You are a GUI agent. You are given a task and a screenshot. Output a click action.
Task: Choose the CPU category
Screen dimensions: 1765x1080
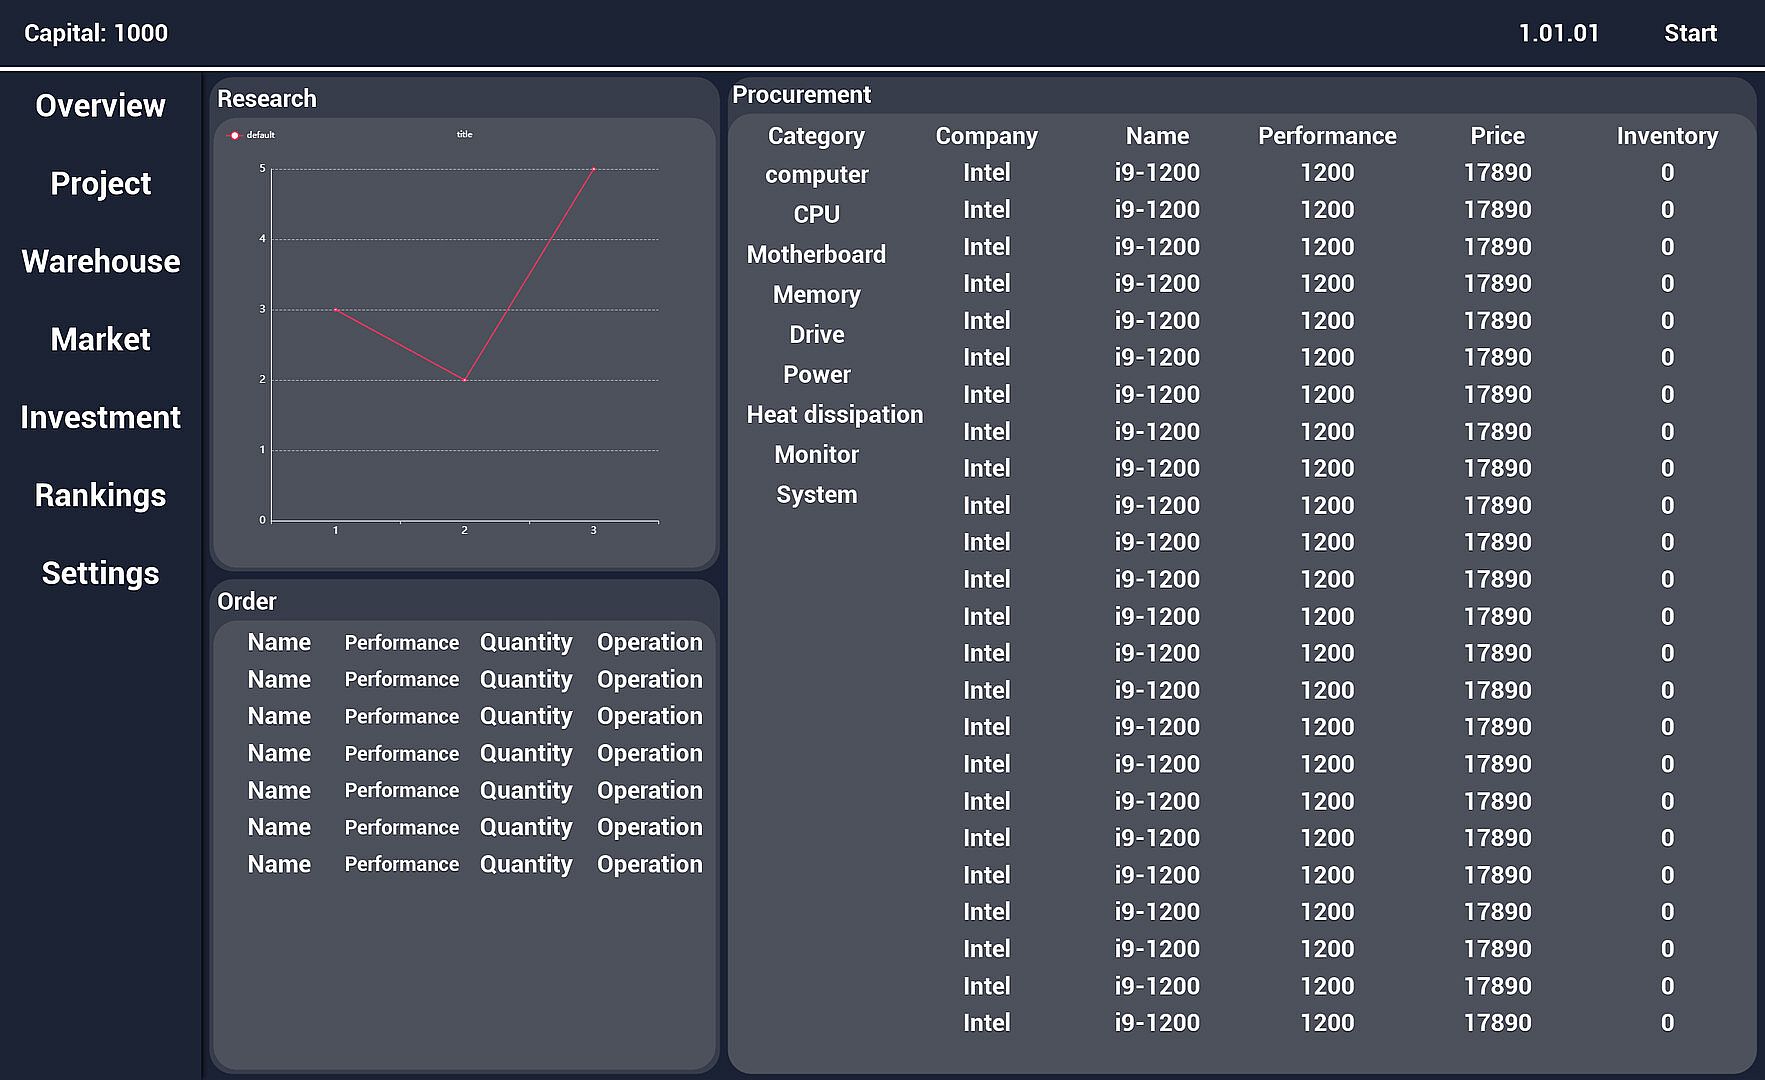point(816,215)
